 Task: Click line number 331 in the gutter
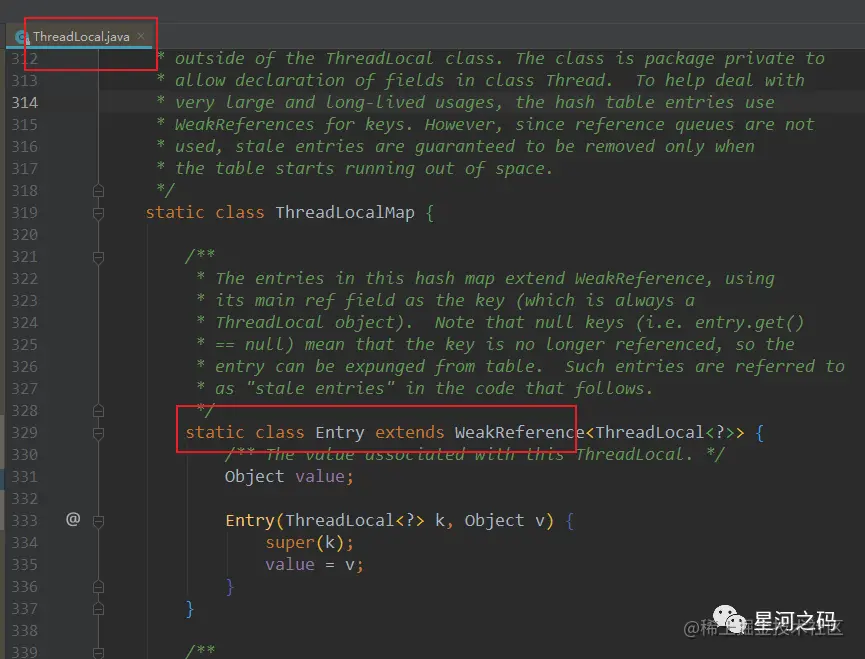point(25,476)
